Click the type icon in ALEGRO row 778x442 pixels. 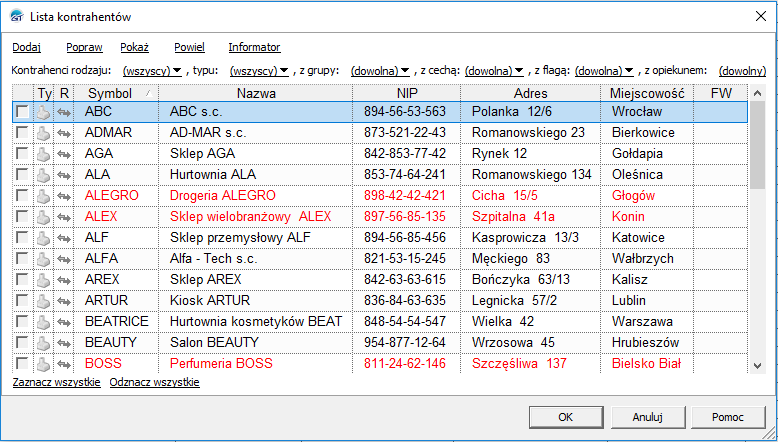43,196
